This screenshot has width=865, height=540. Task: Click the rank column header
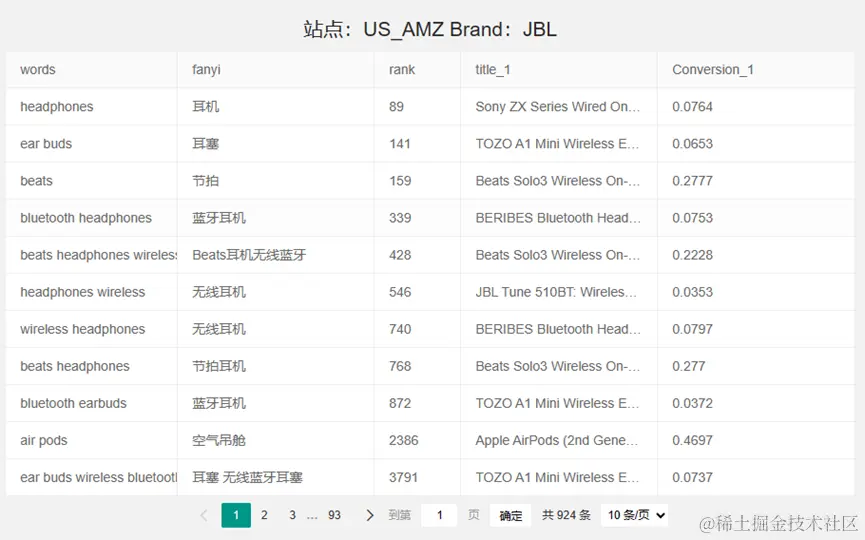point(402,70)
